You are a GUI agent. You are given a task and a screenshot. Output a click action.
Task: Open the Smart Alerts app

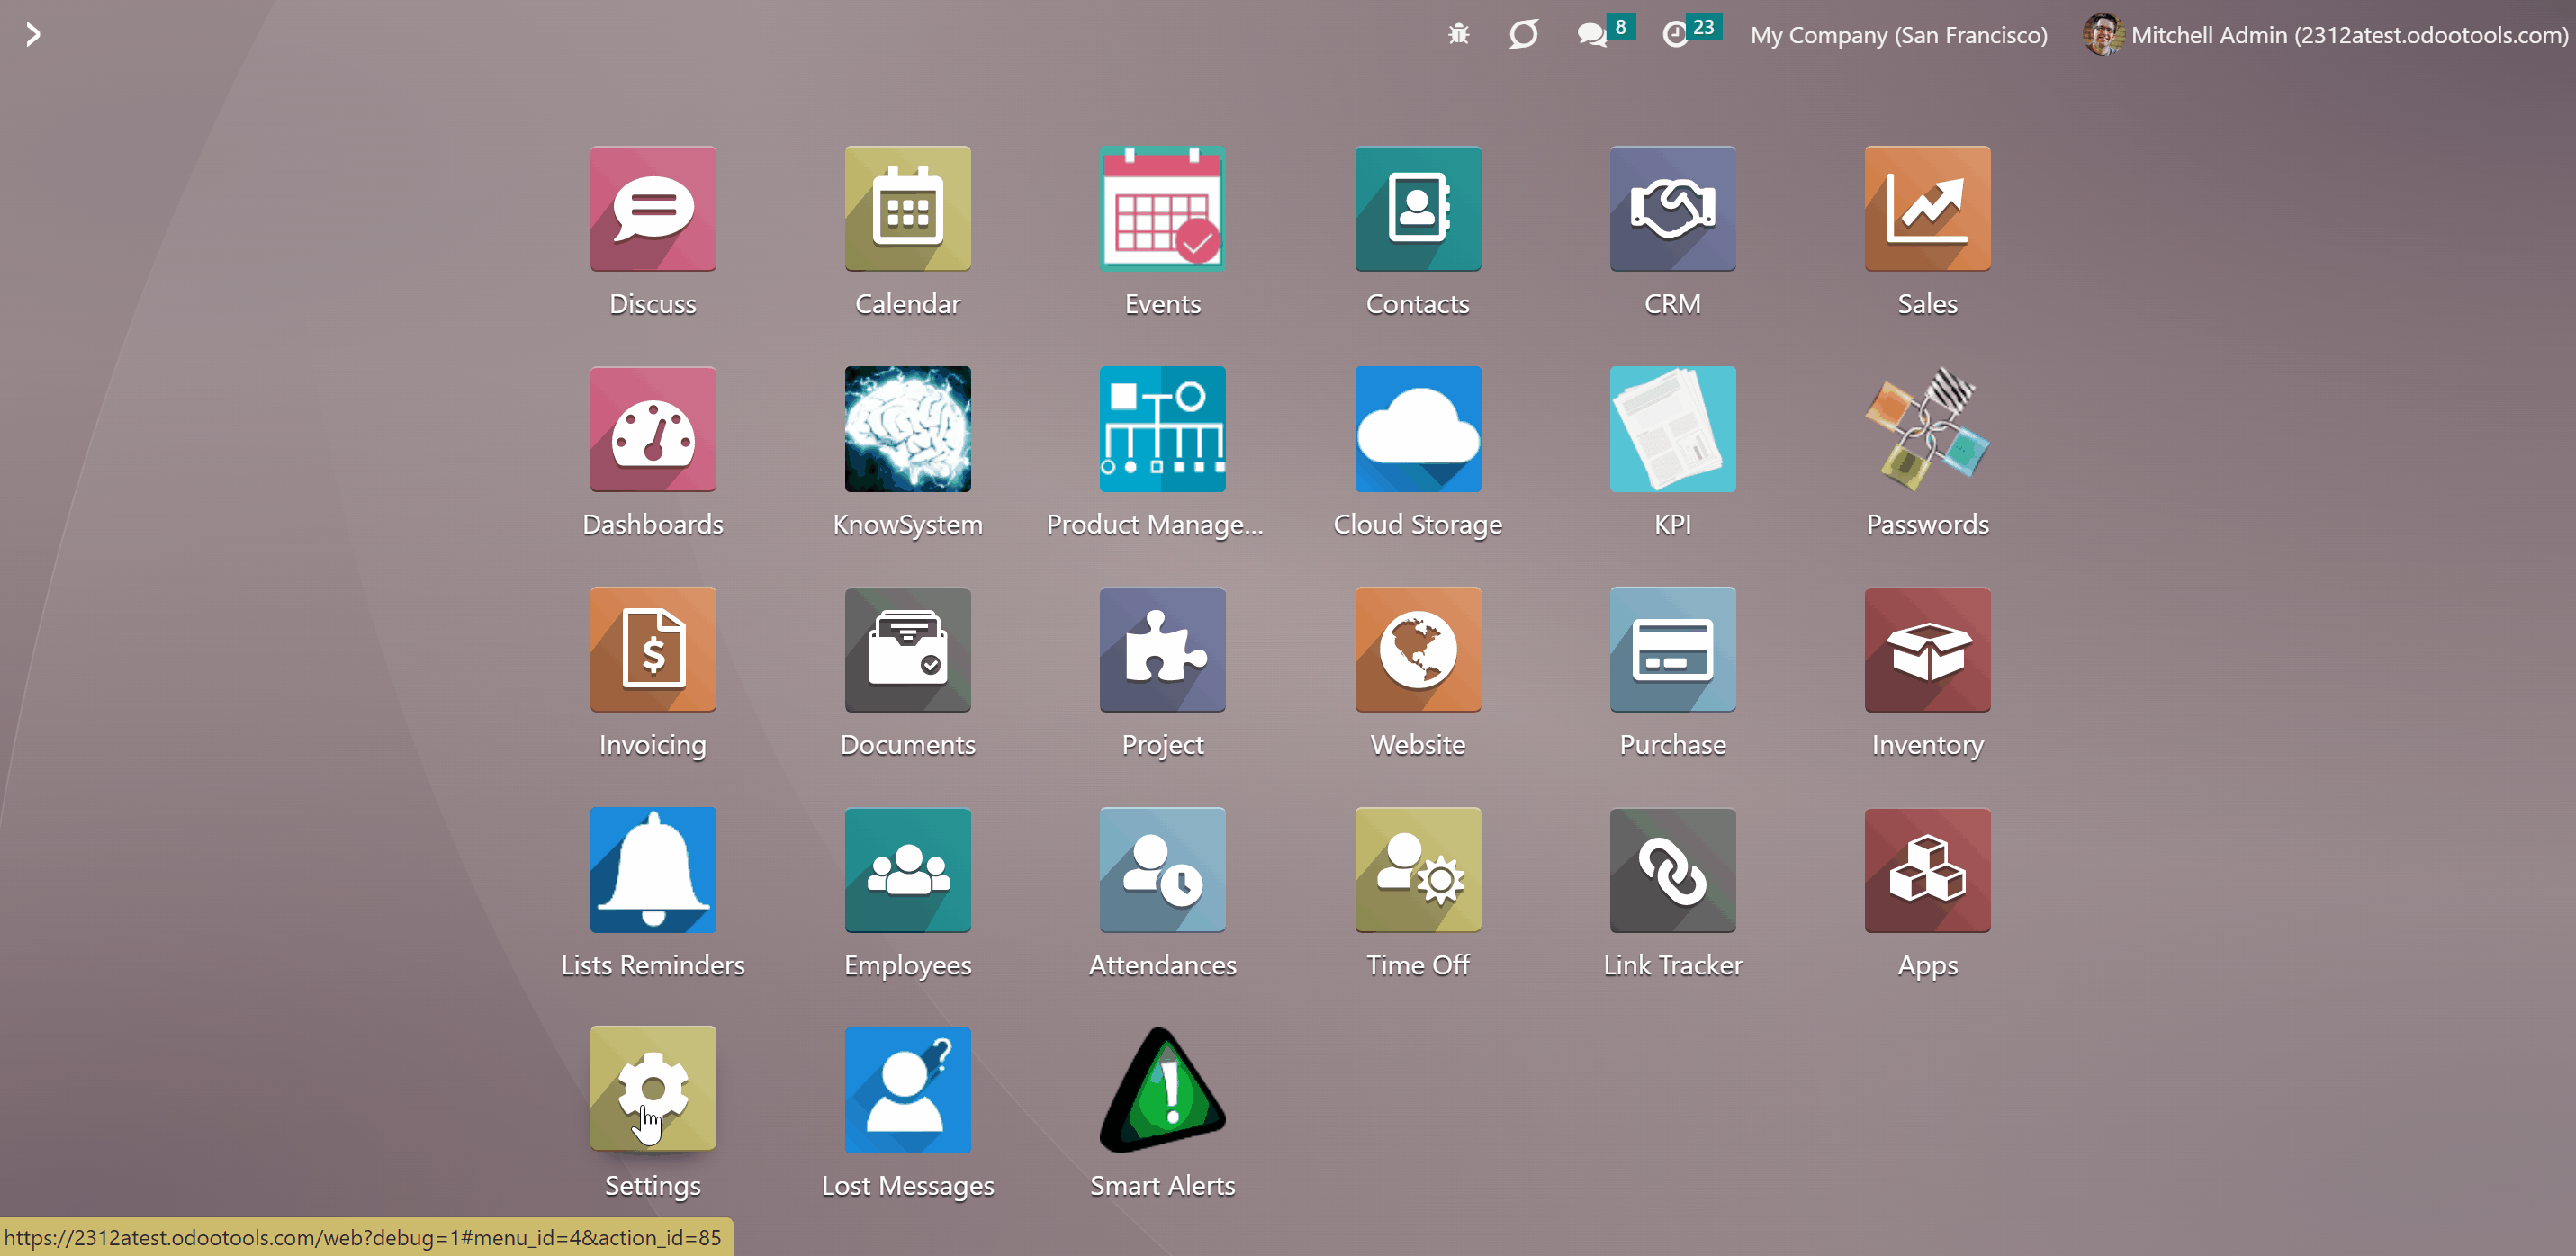pos(1163,1090)
